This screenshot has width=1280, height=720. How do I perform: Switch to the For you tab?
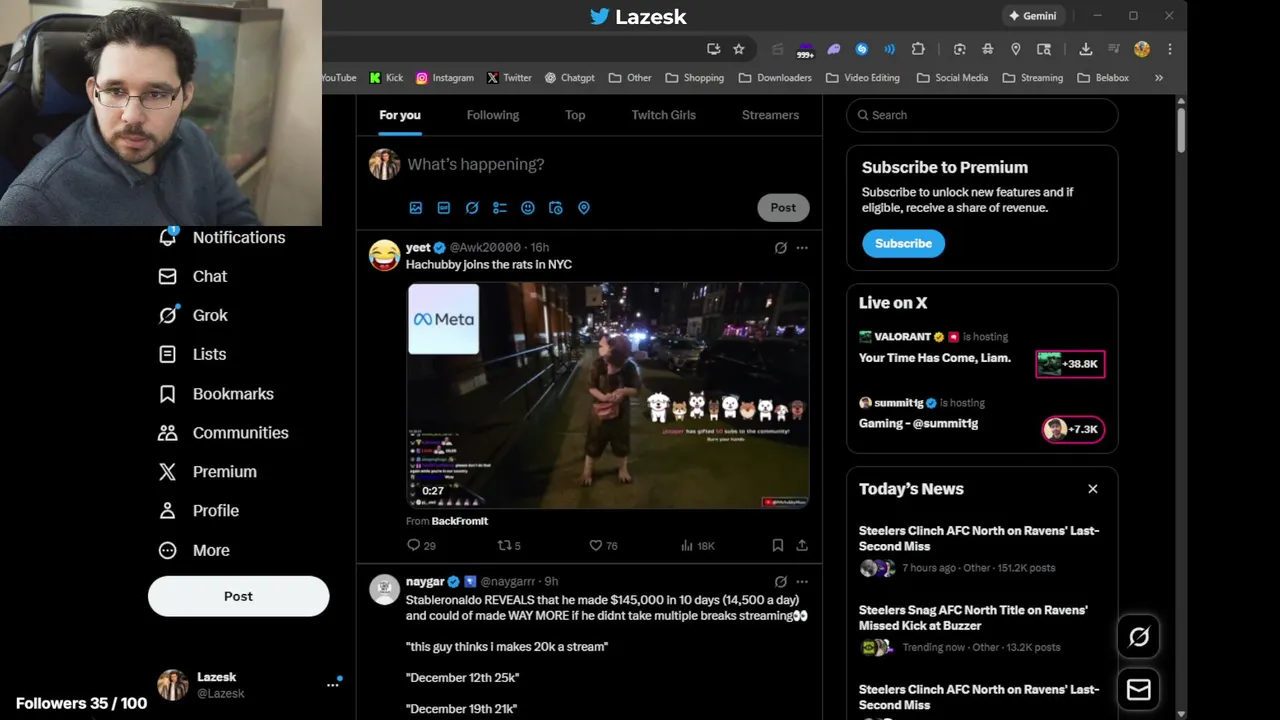pyautogui.click(x=400, y=115)
